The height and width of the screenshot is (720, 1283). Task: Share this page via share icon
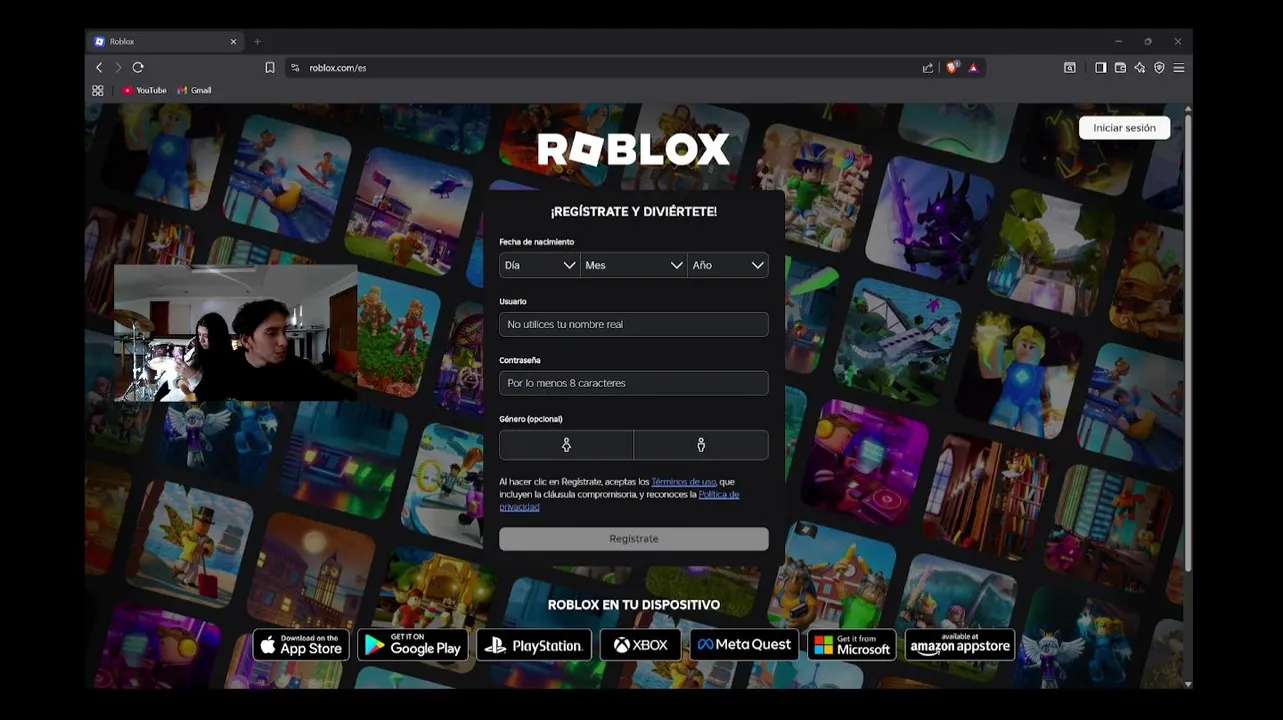coord(928,68)
